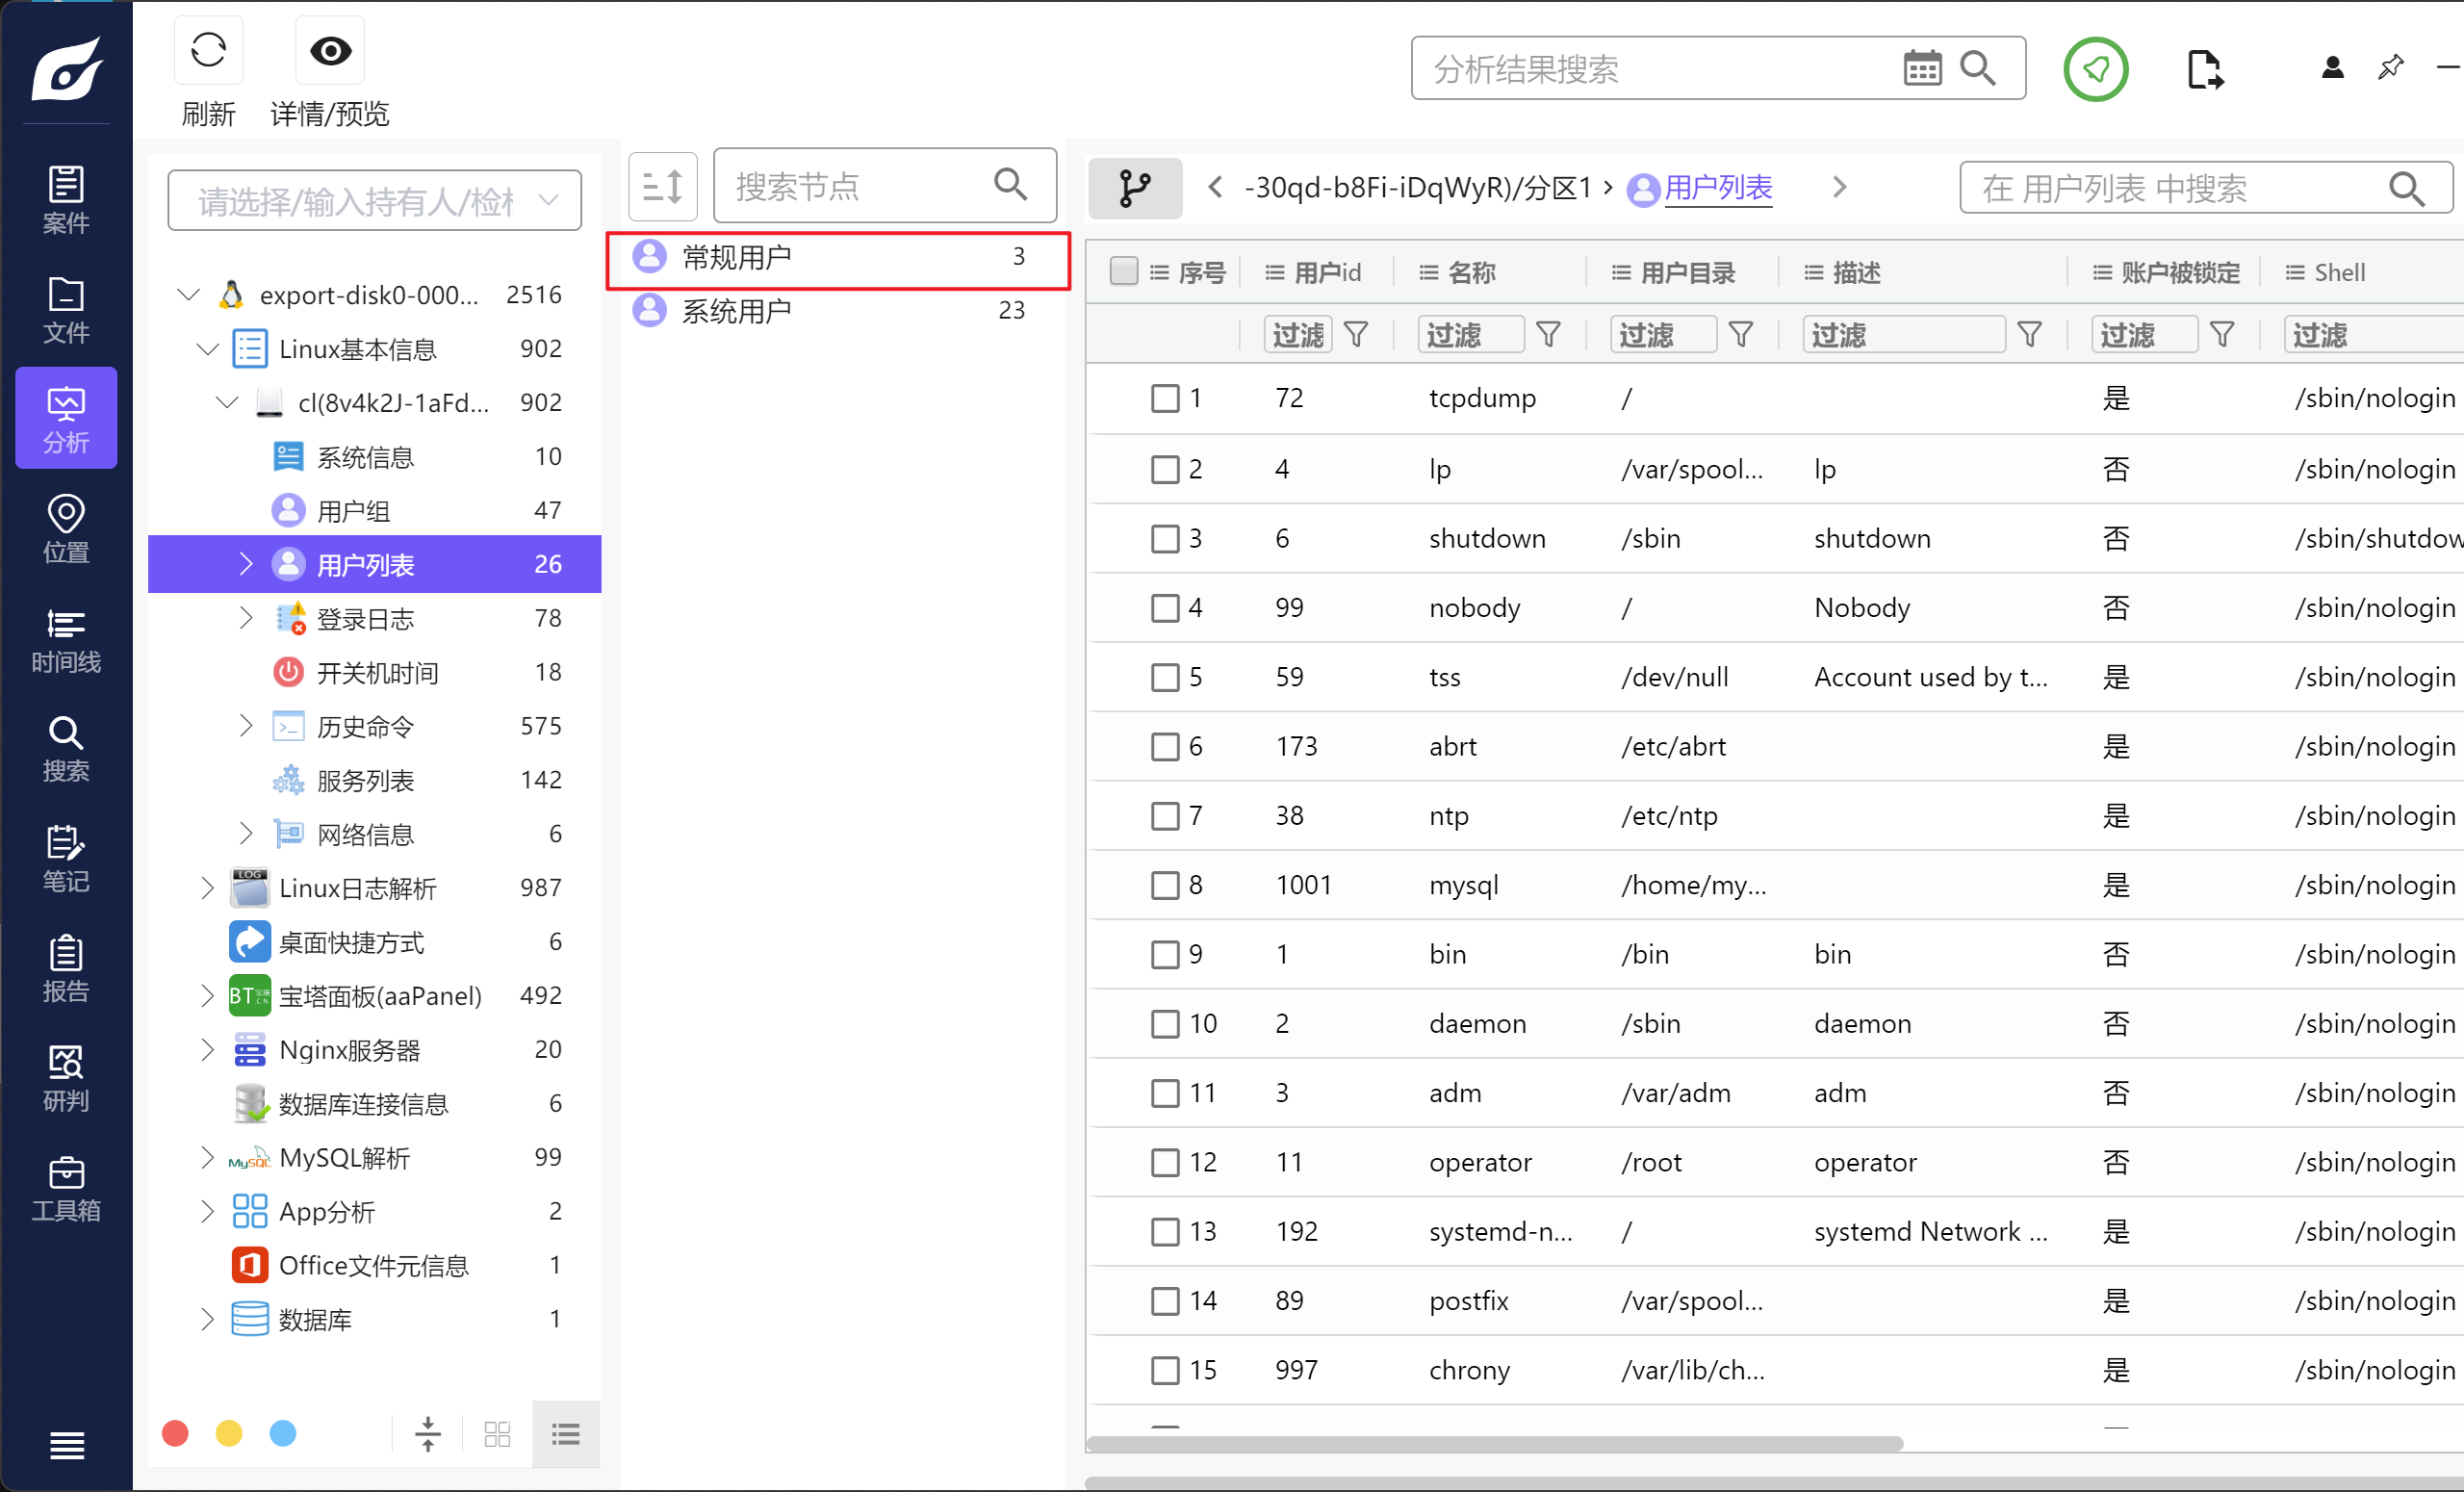Collapse the Linux基本信息 tree node
Viewport: 2464px width, 1492px height.
click(207, 349)
